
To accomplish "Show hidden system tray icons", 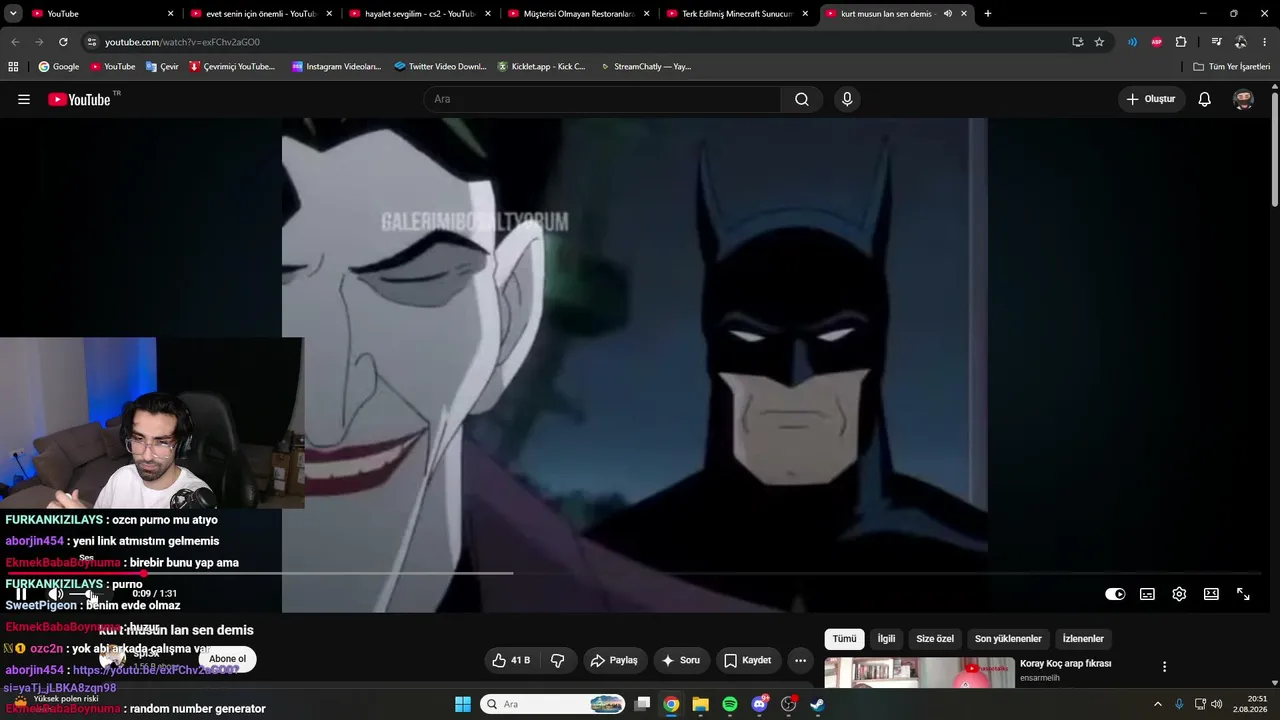I will pos(1158,704).
